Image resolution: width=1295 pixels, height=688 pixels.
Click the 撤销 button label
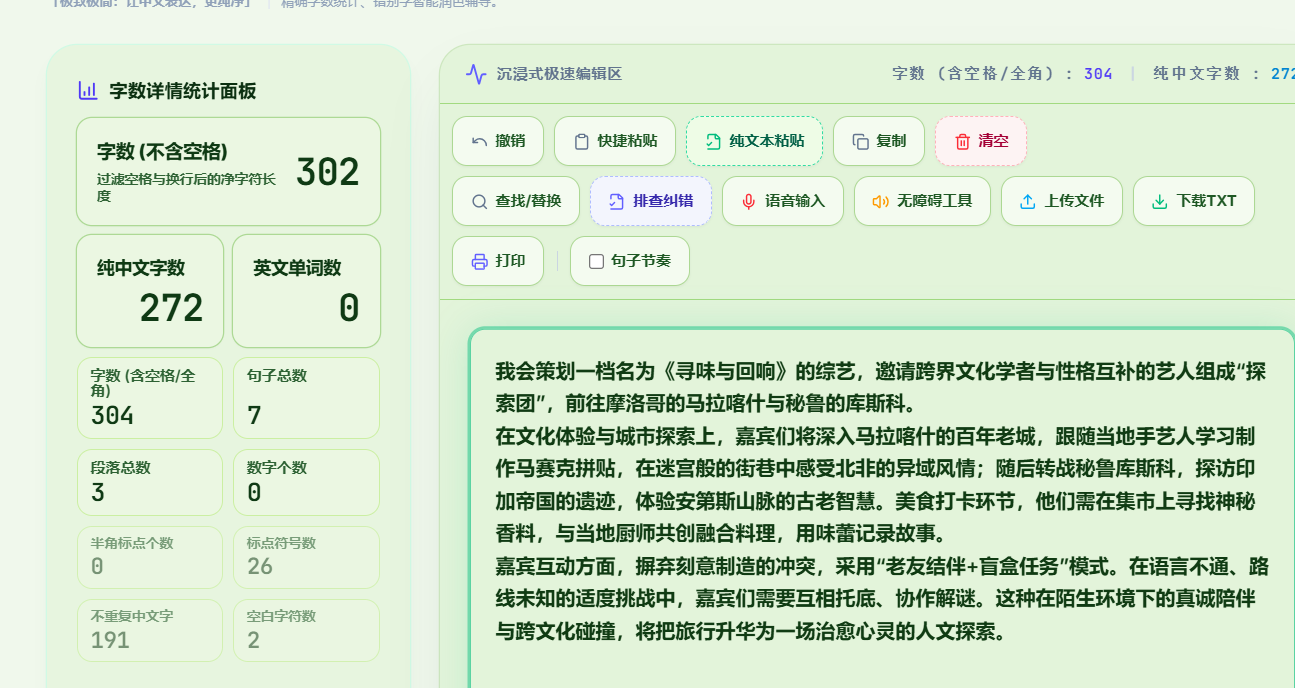pos(510,141)
